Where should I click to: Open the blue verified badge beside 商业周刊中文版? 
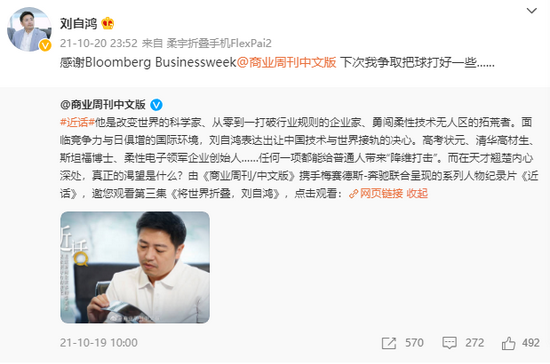point(156,105)
